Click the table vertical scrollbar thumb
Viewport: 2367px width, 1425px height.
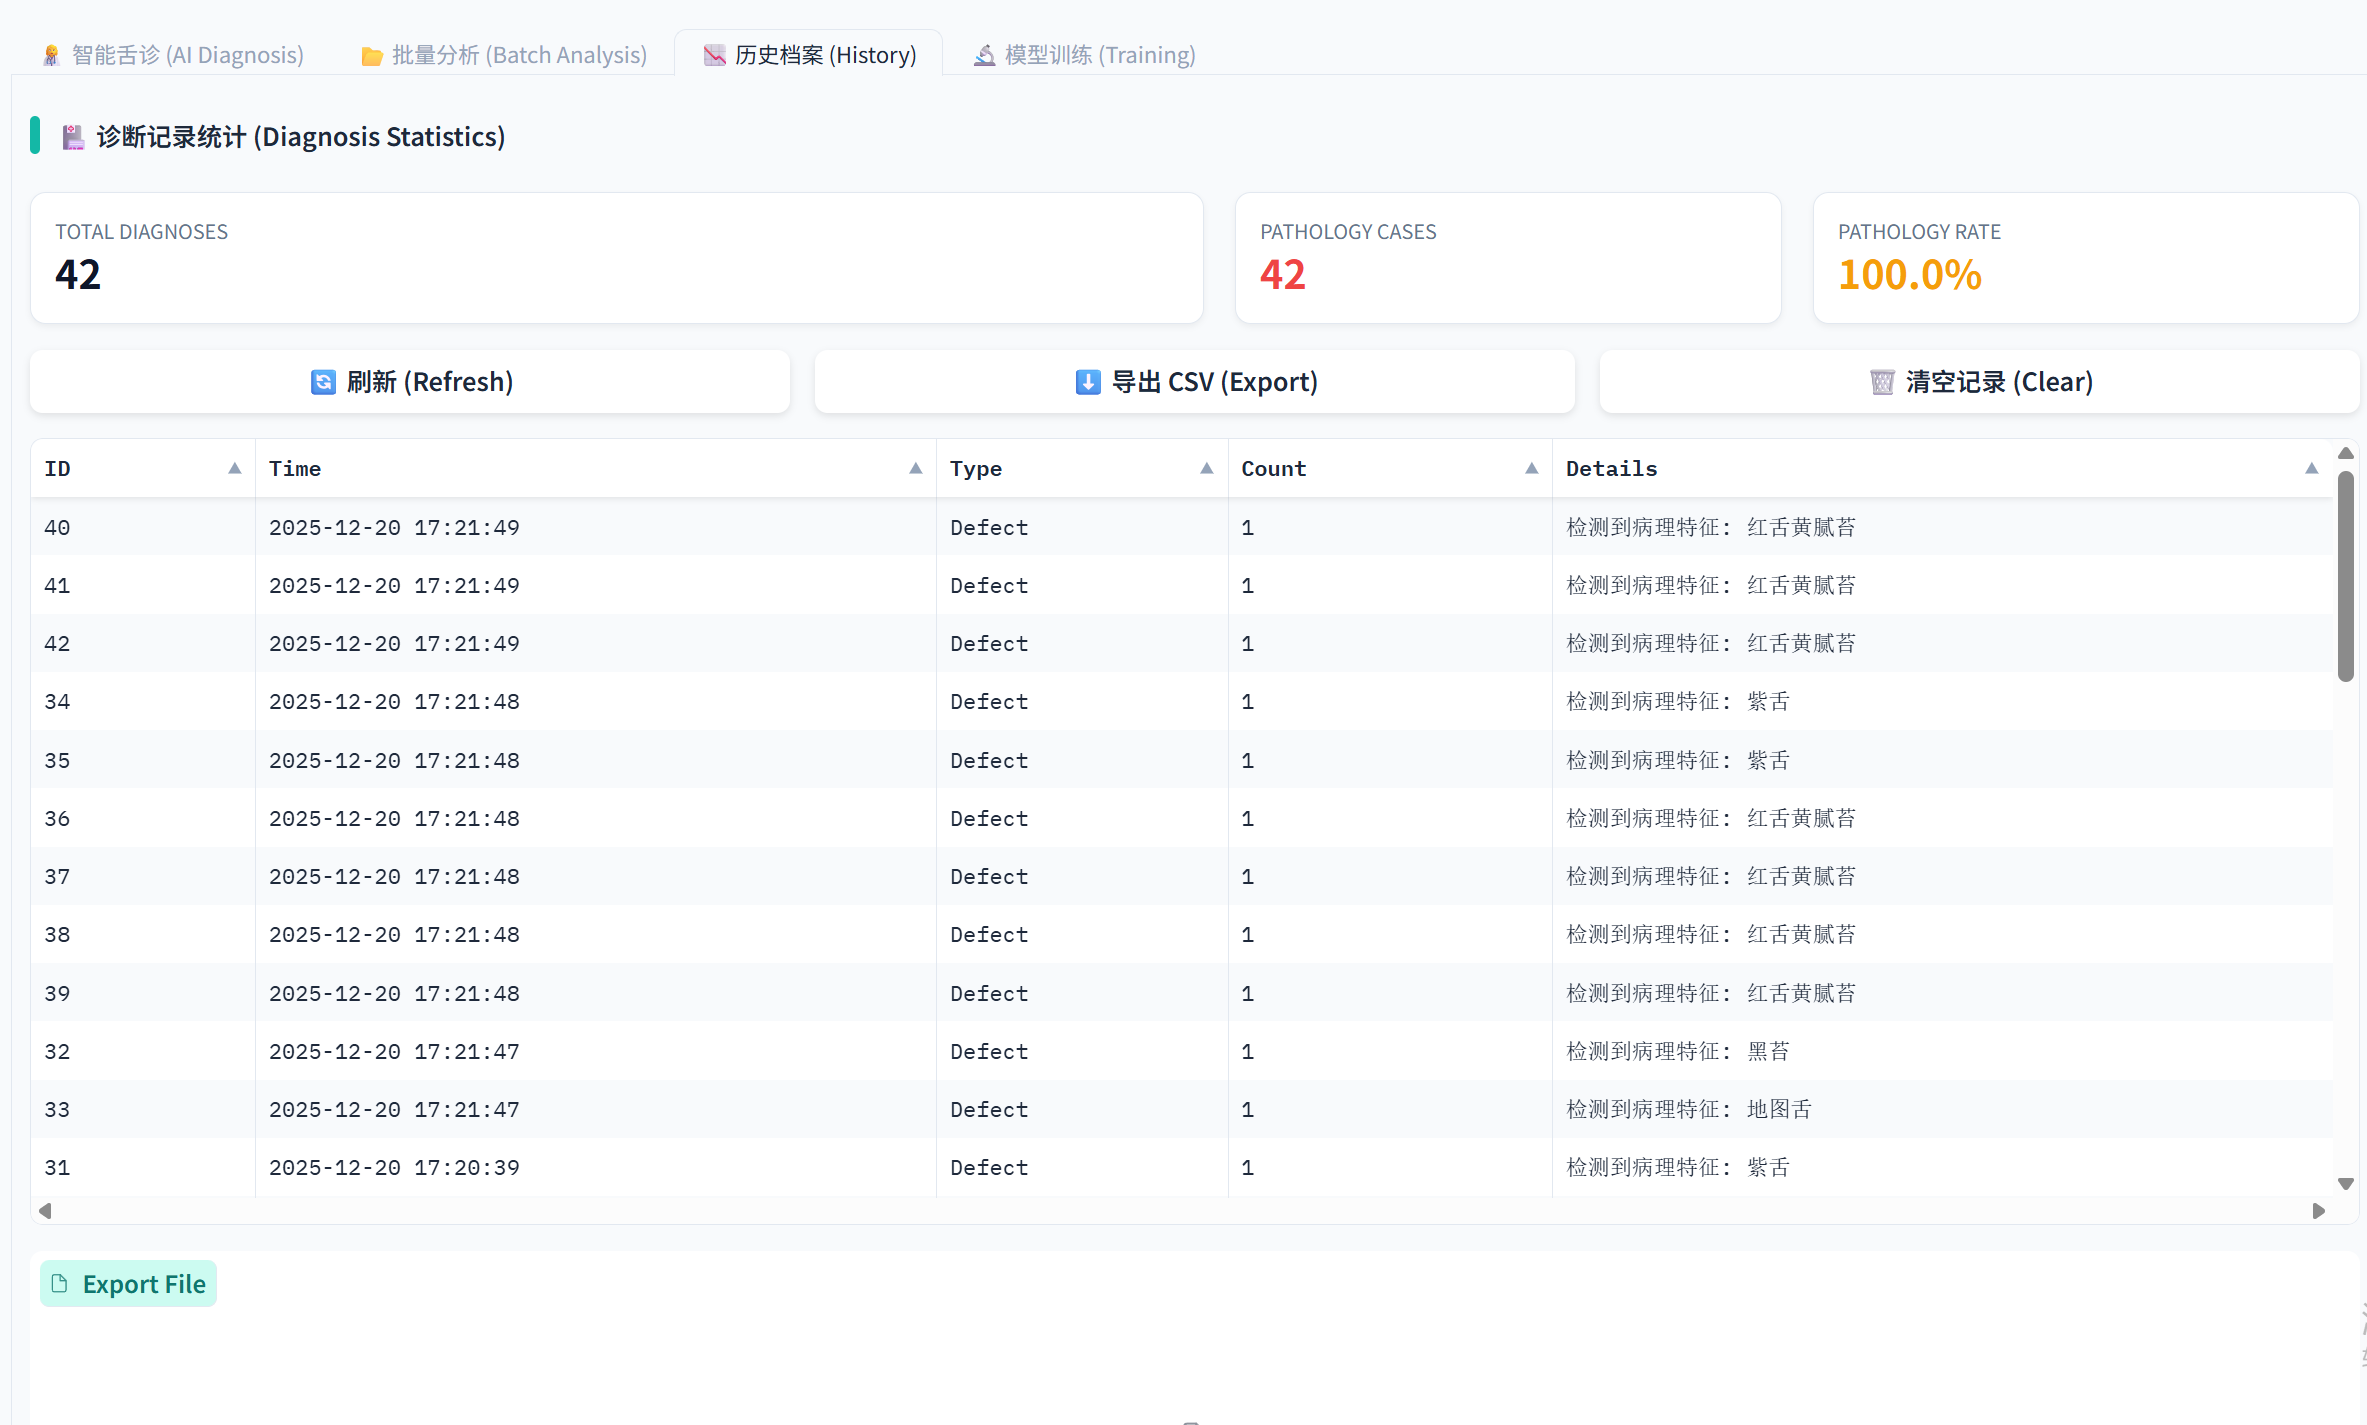[x=2345, y=577]
